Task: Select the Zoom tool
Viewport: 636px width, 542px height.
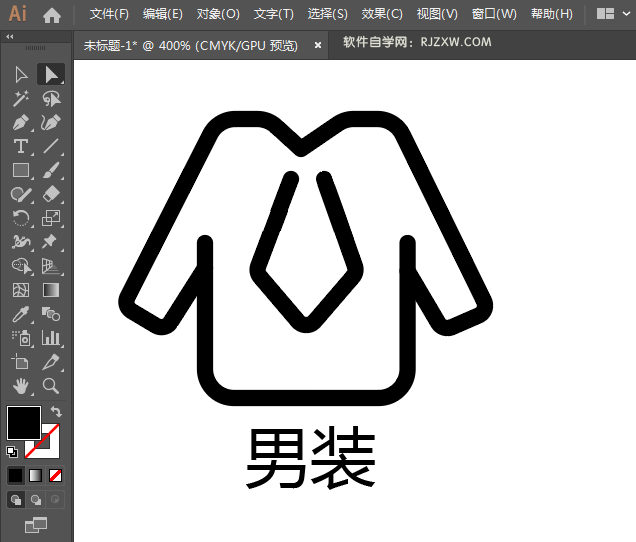Action: point(51,386)
